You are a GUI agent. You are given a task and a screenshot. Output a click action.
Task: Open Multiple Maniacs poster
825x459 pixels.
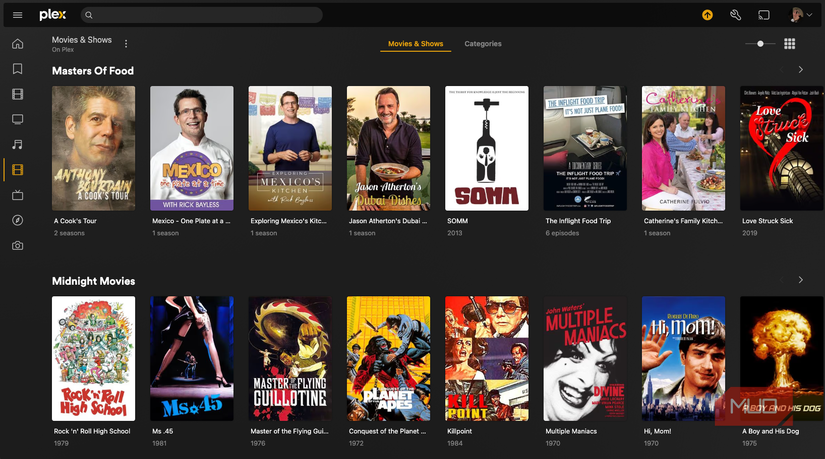pos(585,358)
